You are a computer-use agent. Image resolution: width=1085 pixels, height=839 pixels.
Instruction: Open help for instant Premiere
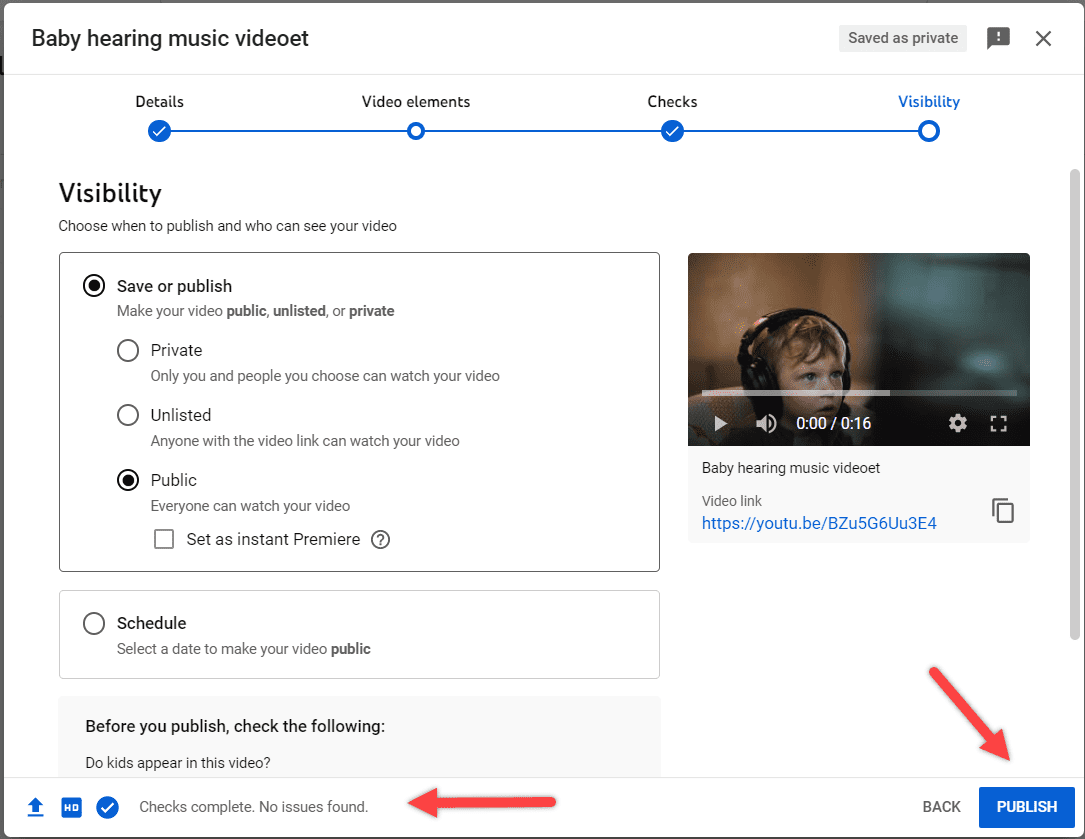click(x=380, y=540)
